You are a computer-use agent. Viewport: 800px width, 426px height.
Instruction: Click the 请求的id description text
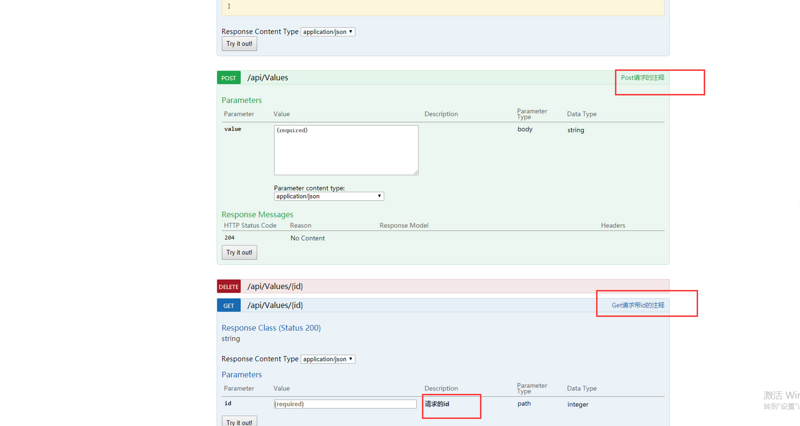coord(437,404)
